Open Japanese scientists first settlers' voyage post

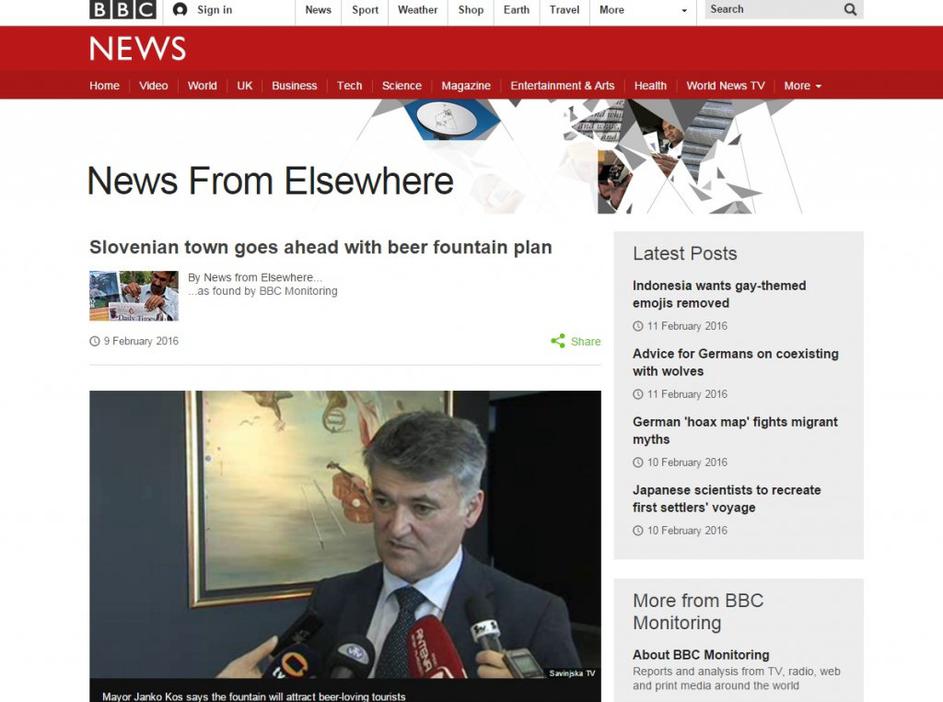pyautogui.click(x=726, y=499)
